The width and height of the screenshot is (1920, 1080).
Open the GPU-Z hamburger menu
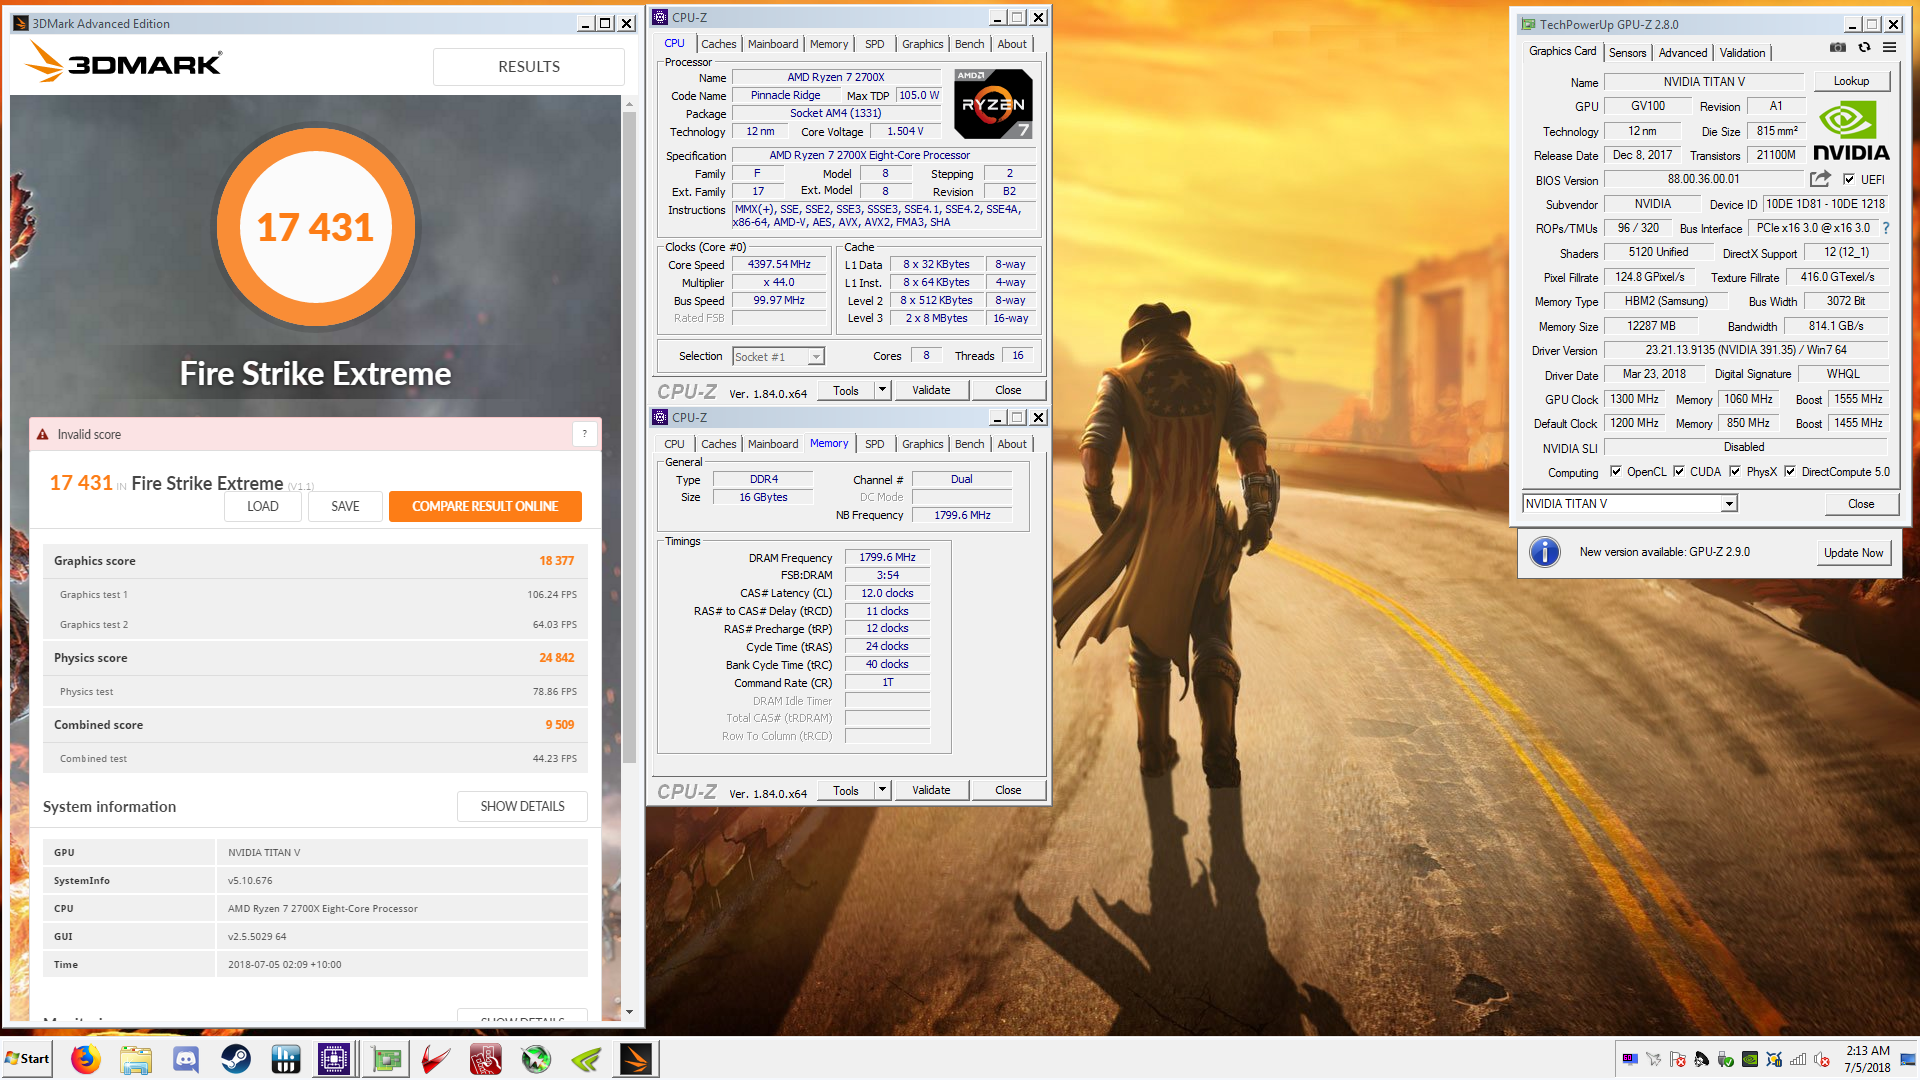[x=1889, y=47]
